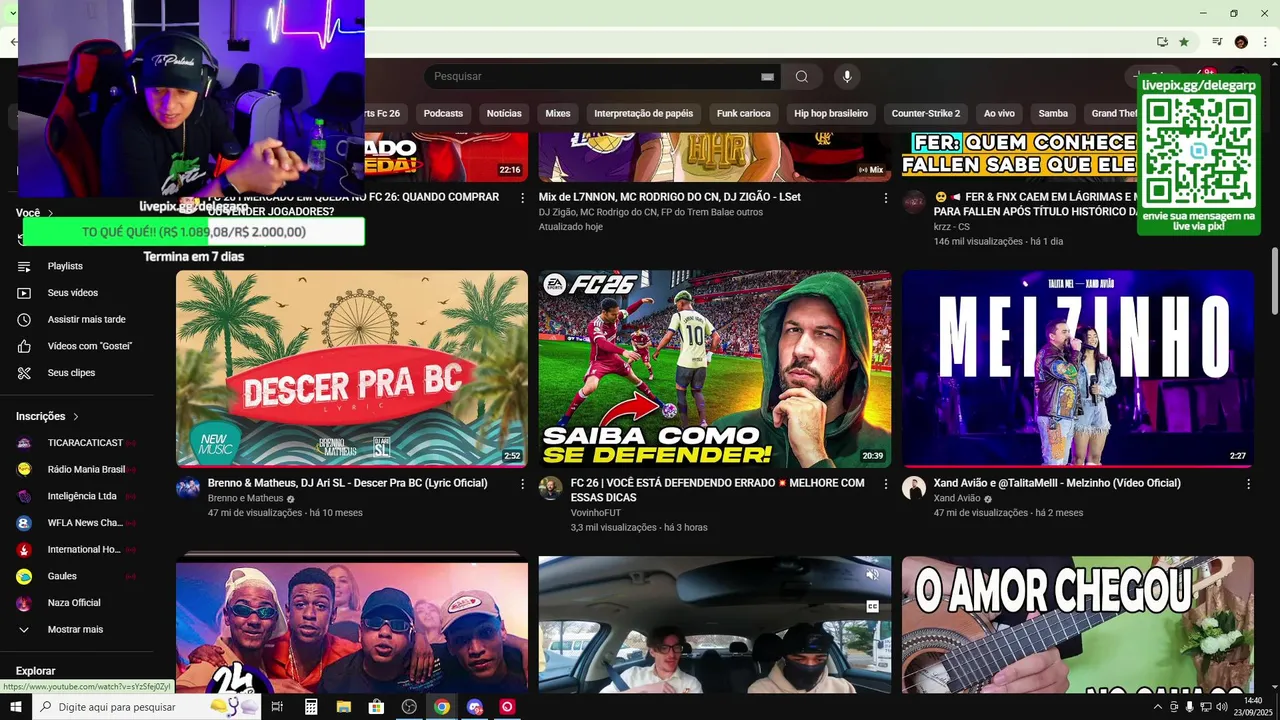Expand the Inscrições section chevron
The width and height of the screenshot is (1280, 720).
(x=75, y=417)
